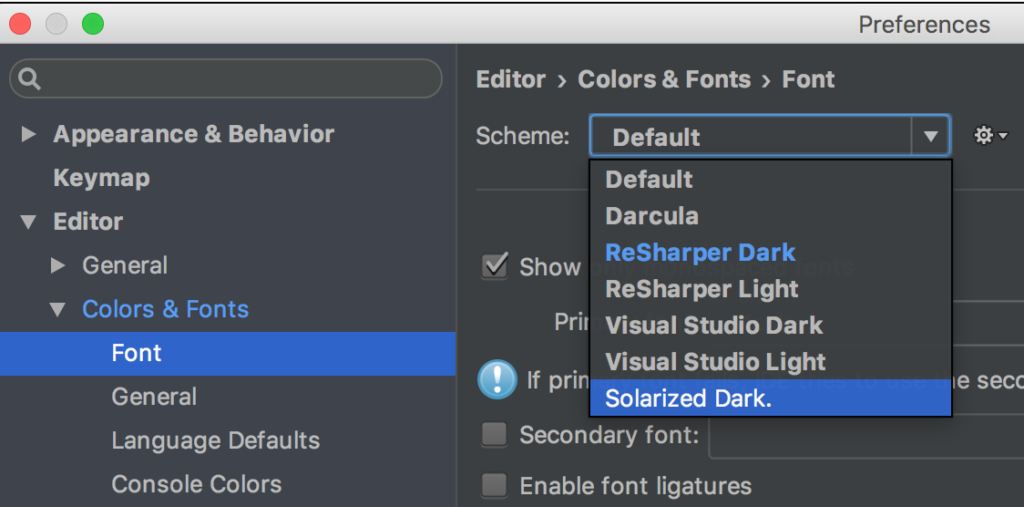This screenshot has height=507, width=1024.
Task: Open Console Colors settings
Action: tap(196, 484)
